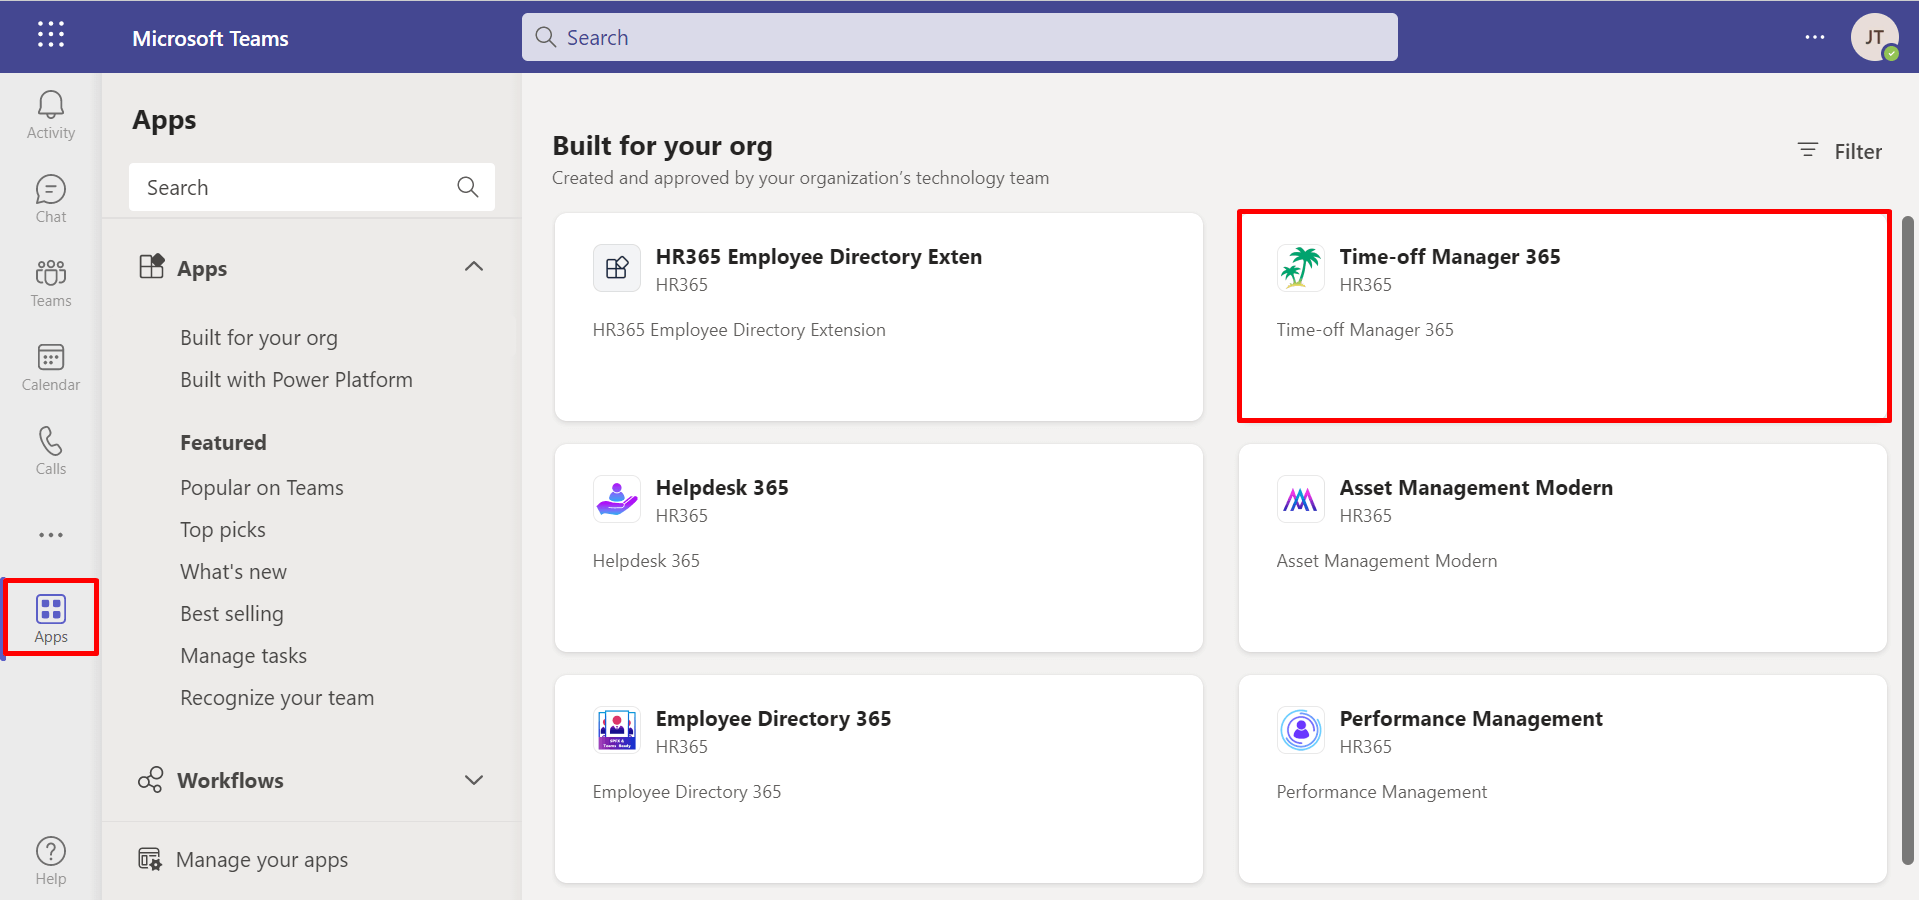Click the Apps panel Search field
This screenshot has height=900, width=1919.
click(312, 187)
